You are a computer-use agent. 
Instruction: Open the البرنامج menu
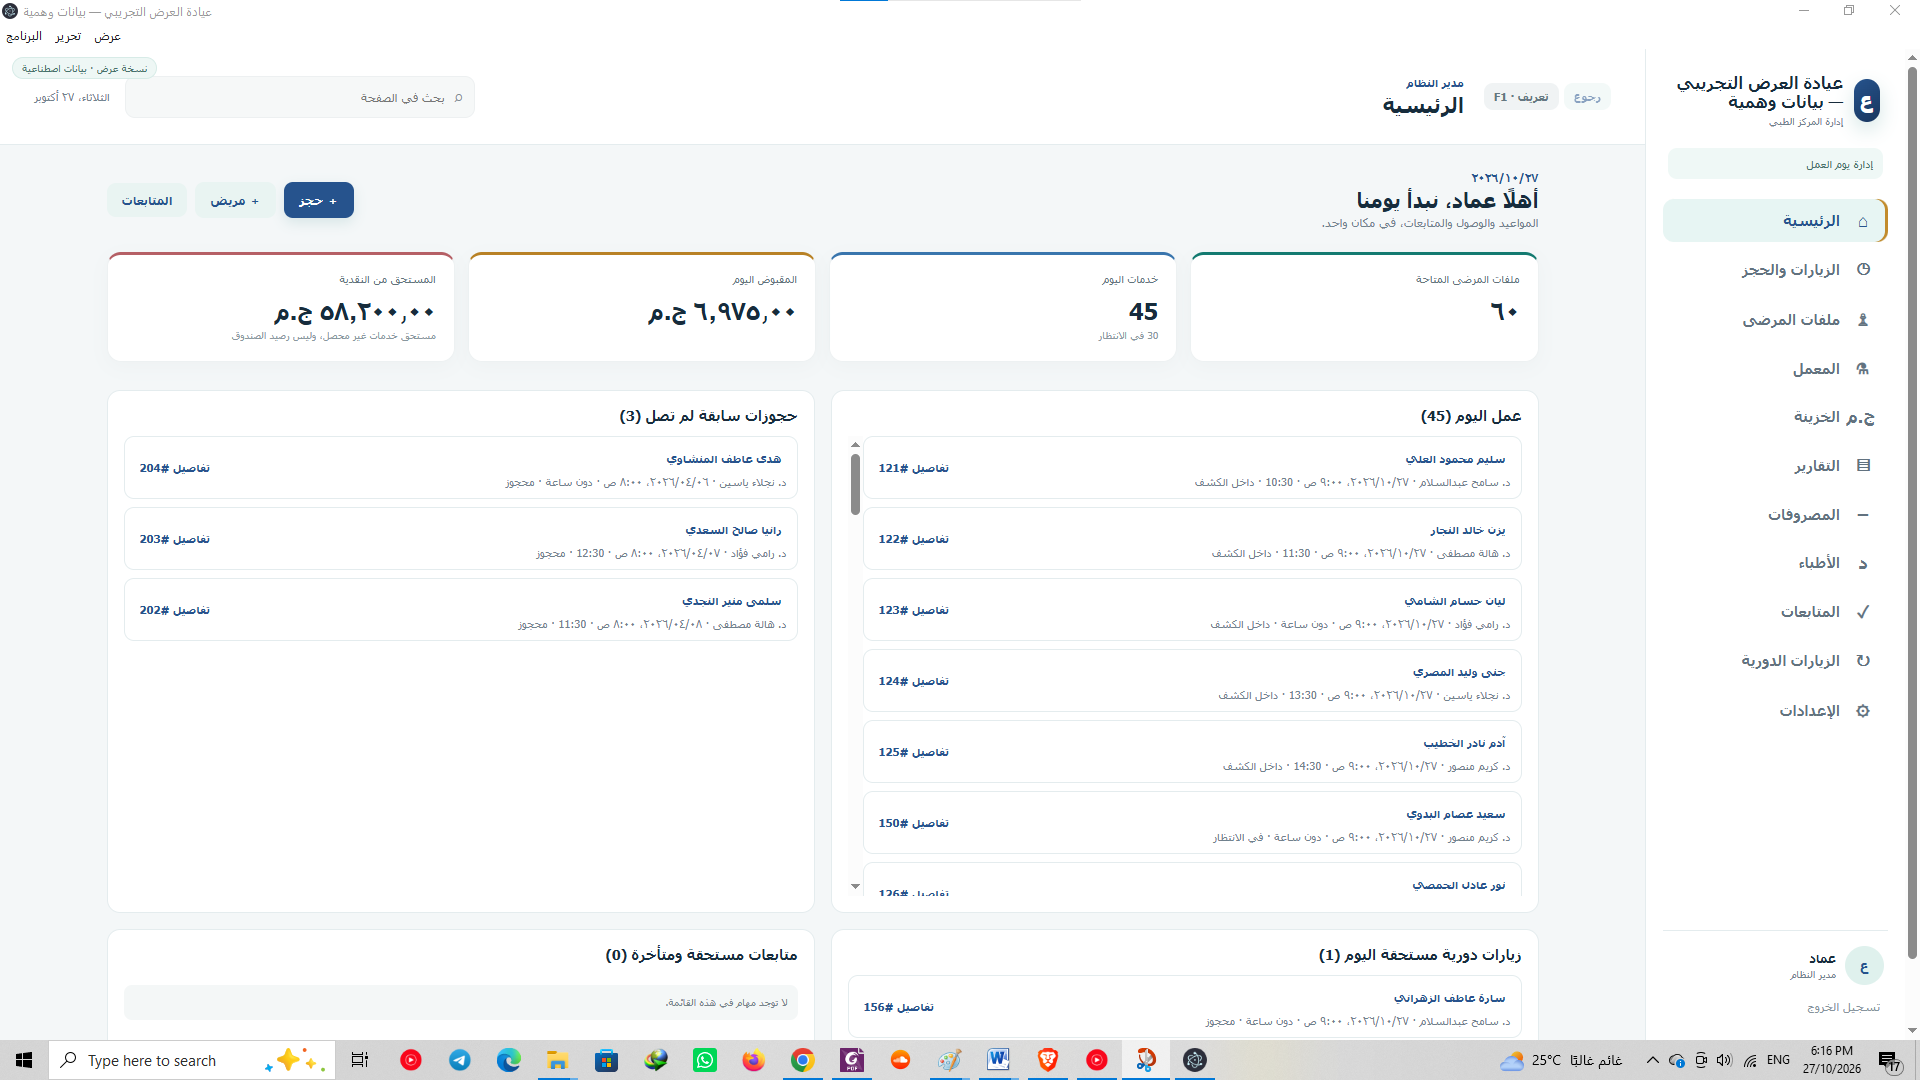[x=24, y=37]
